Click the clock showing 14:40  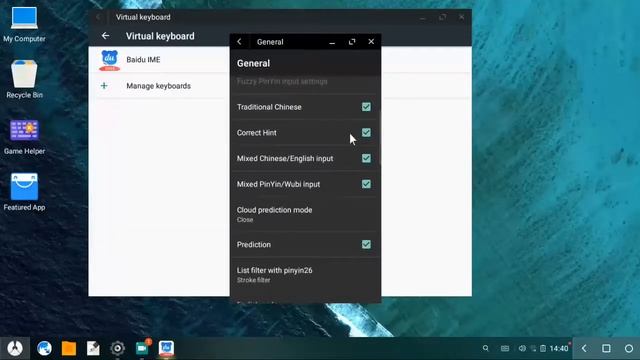pyautogui.click(x=559, y=348)
